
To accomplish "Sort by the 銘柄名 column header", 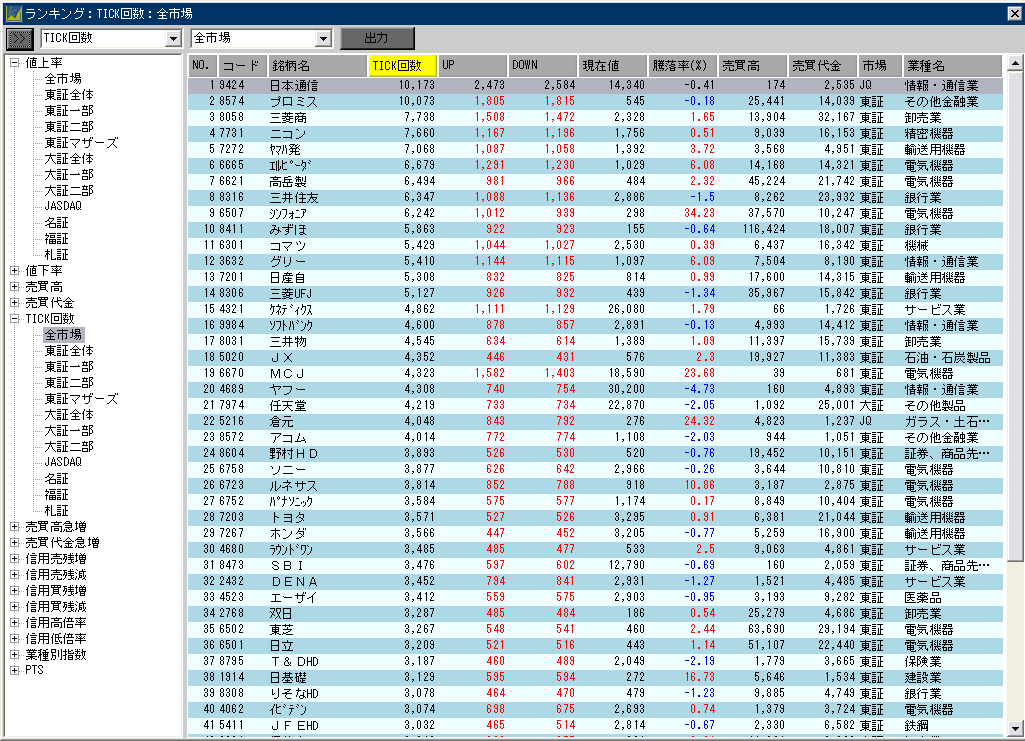I will point(317,66).
